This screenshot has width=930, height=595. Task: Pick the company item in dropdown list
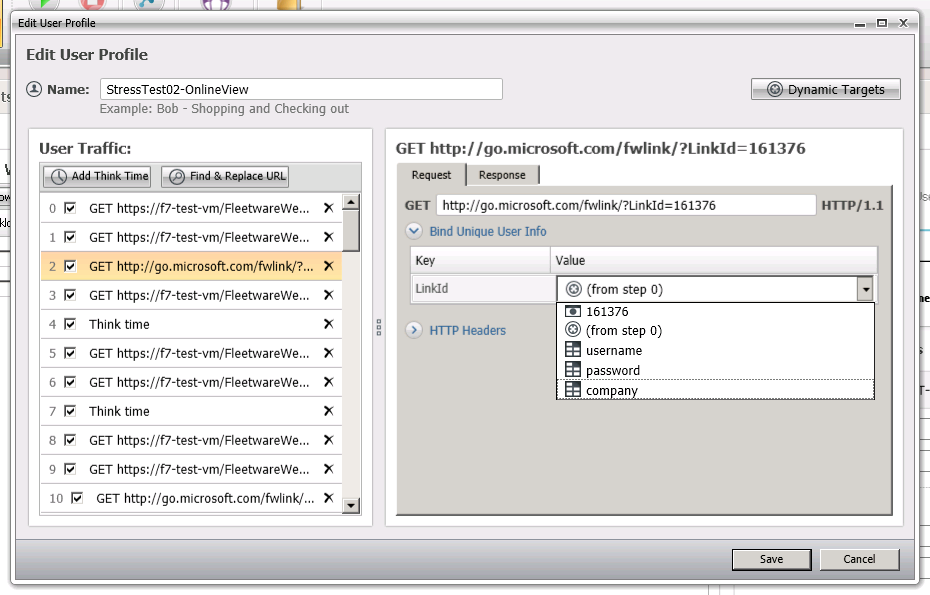(x=612, y=391)
